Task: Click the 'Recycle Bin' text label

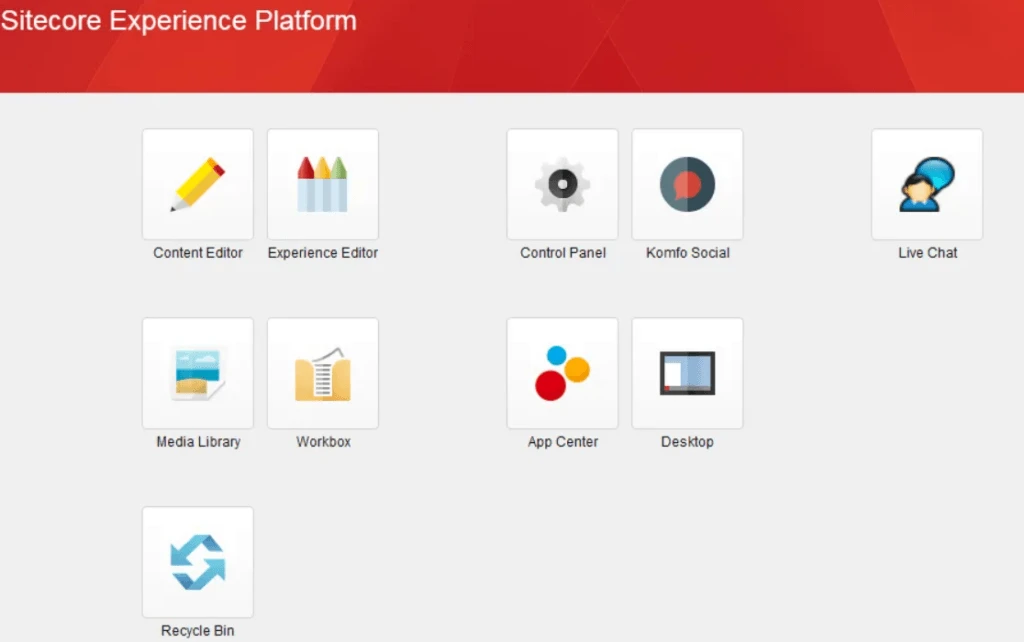Action: [198, 631]
